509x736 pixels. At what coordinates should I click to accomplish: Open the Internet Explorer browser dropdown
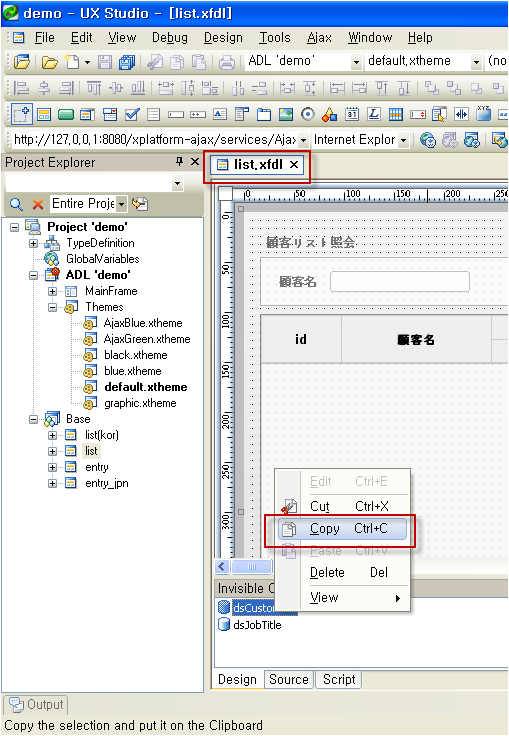(403, 140)
